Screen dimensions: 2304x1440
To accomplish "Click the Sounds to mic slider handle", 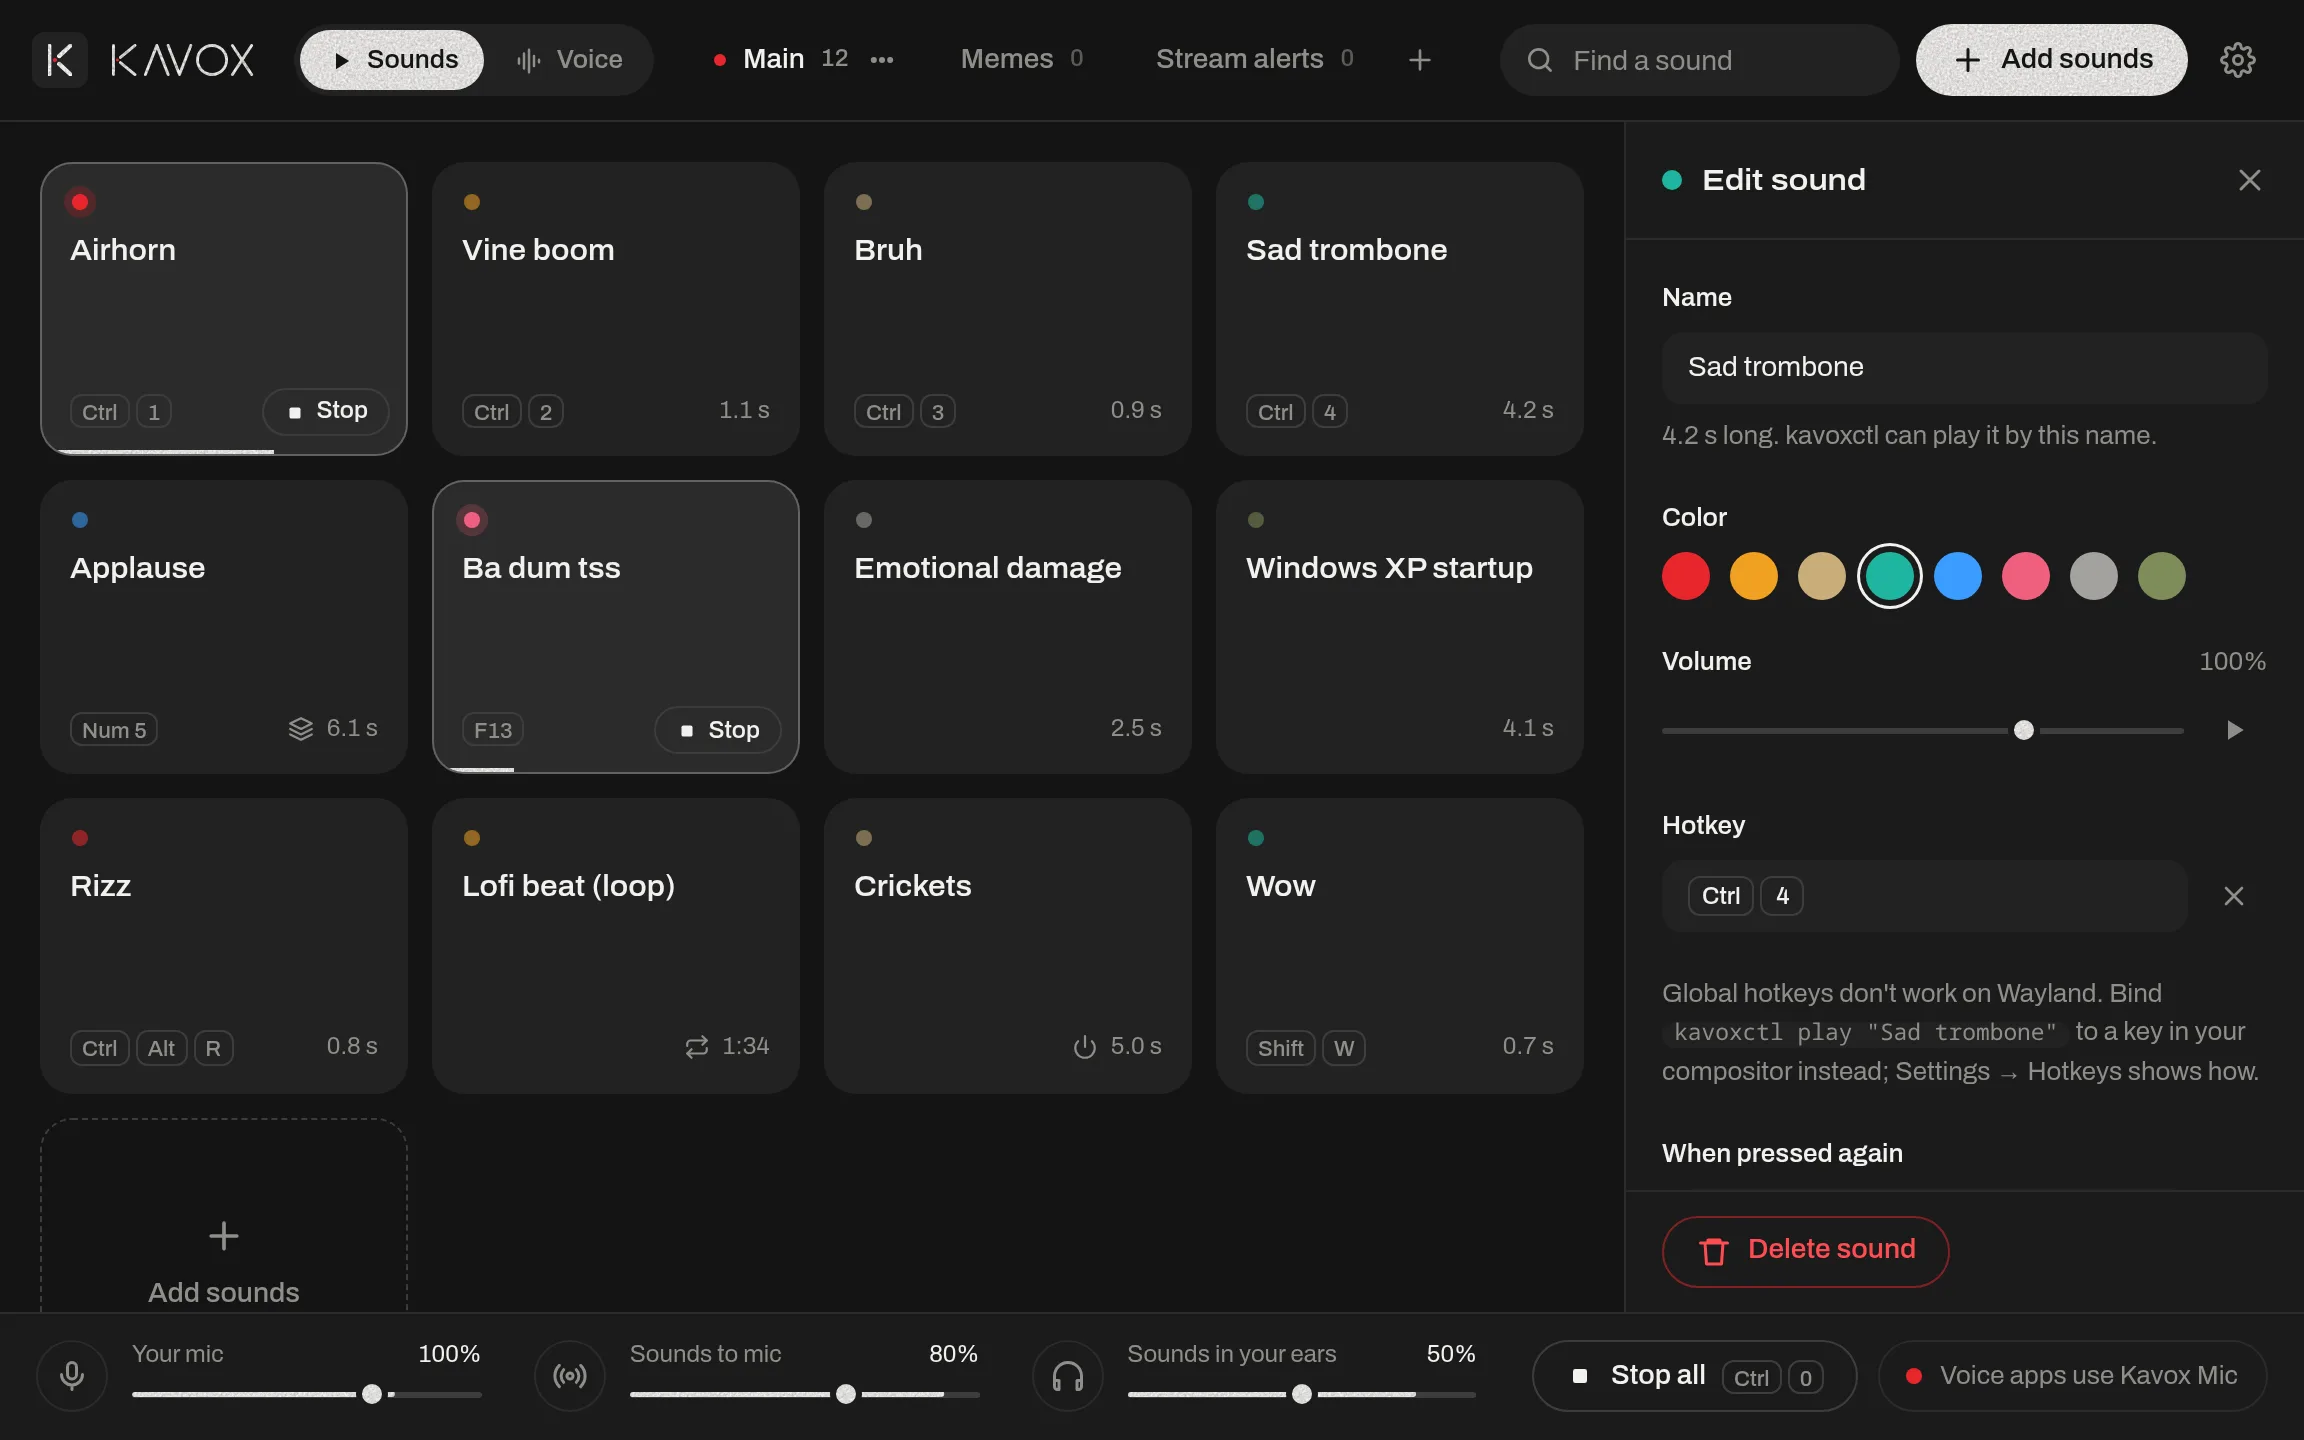I will (x=846, y=1394).
